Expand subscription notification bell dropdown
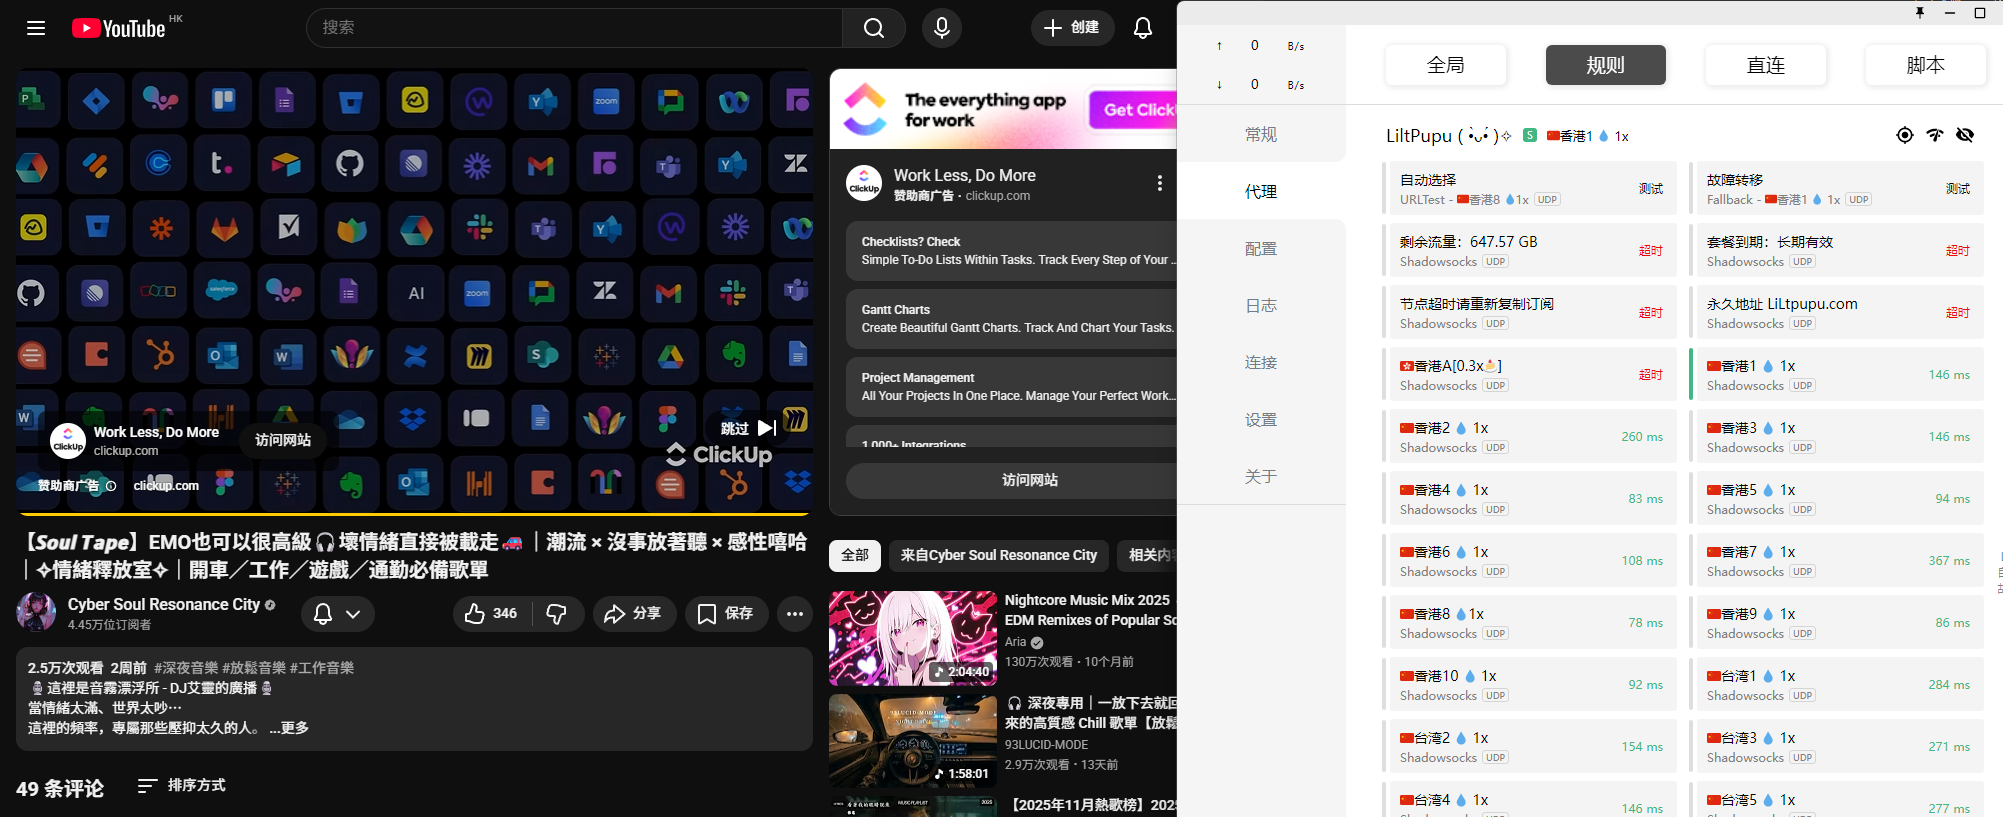 tap(337, 614)
